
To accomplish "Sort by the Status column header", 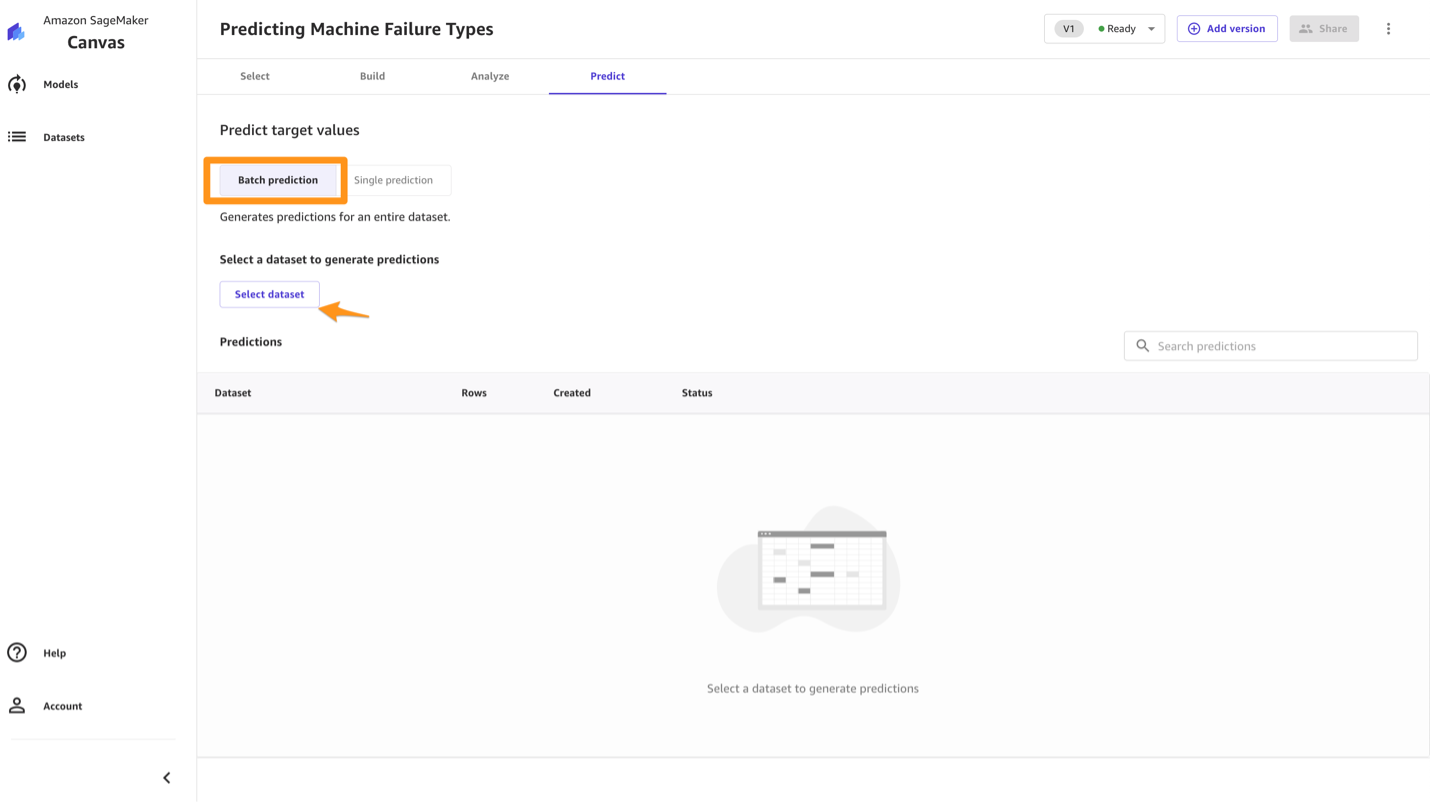I will 697,393.
